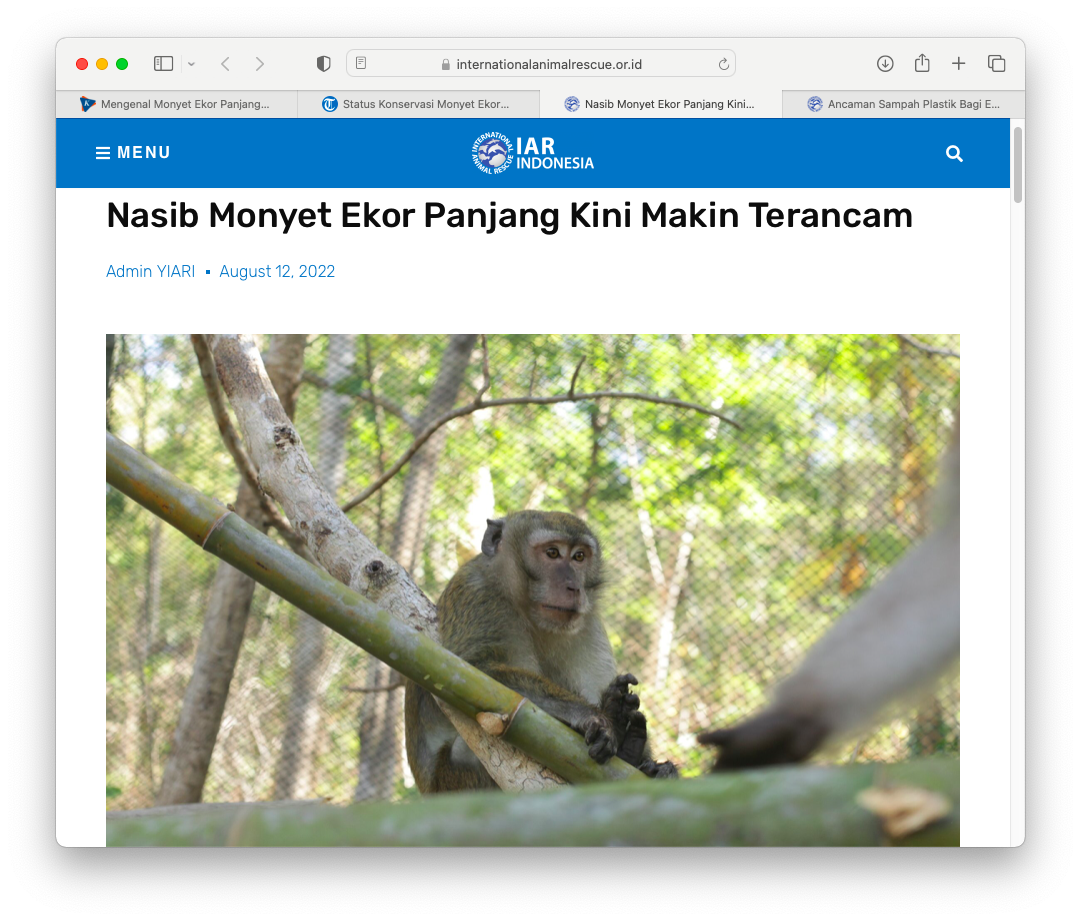Image resolution: width=1081 pixels, height=921 pixels.
Task: Open the MENU navigation drawer
Action: click(133, 152)
